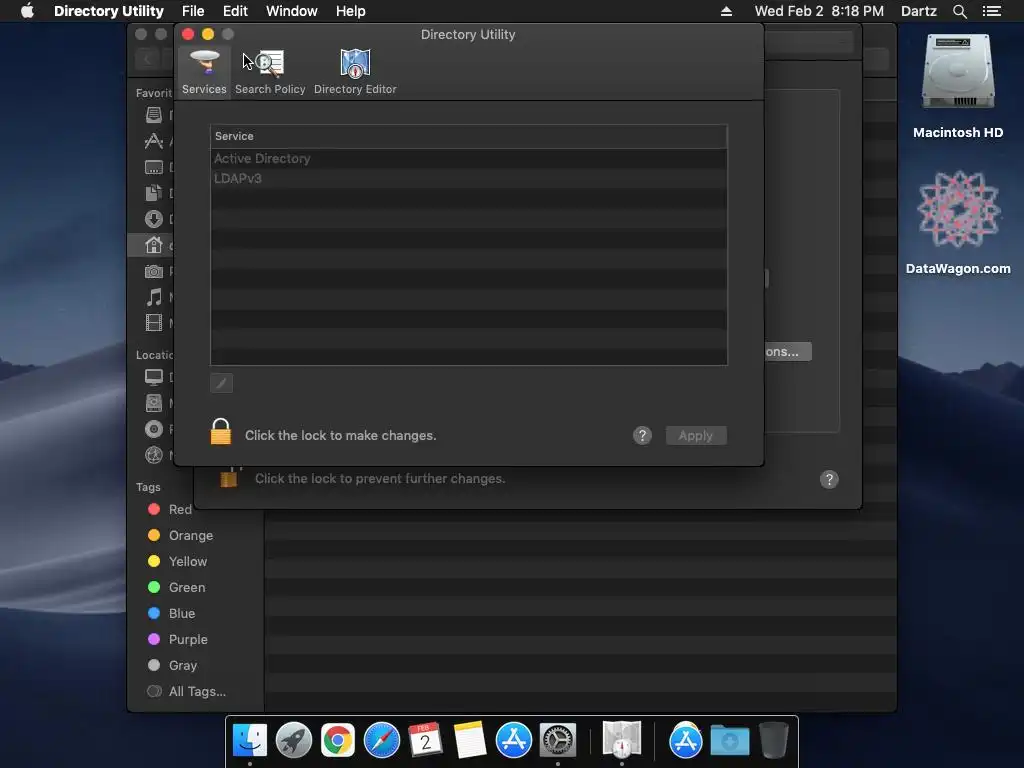Open Safari from the Dock
Screen dimensions: 1024x768
pyautogui.click(x=381, y=740)
